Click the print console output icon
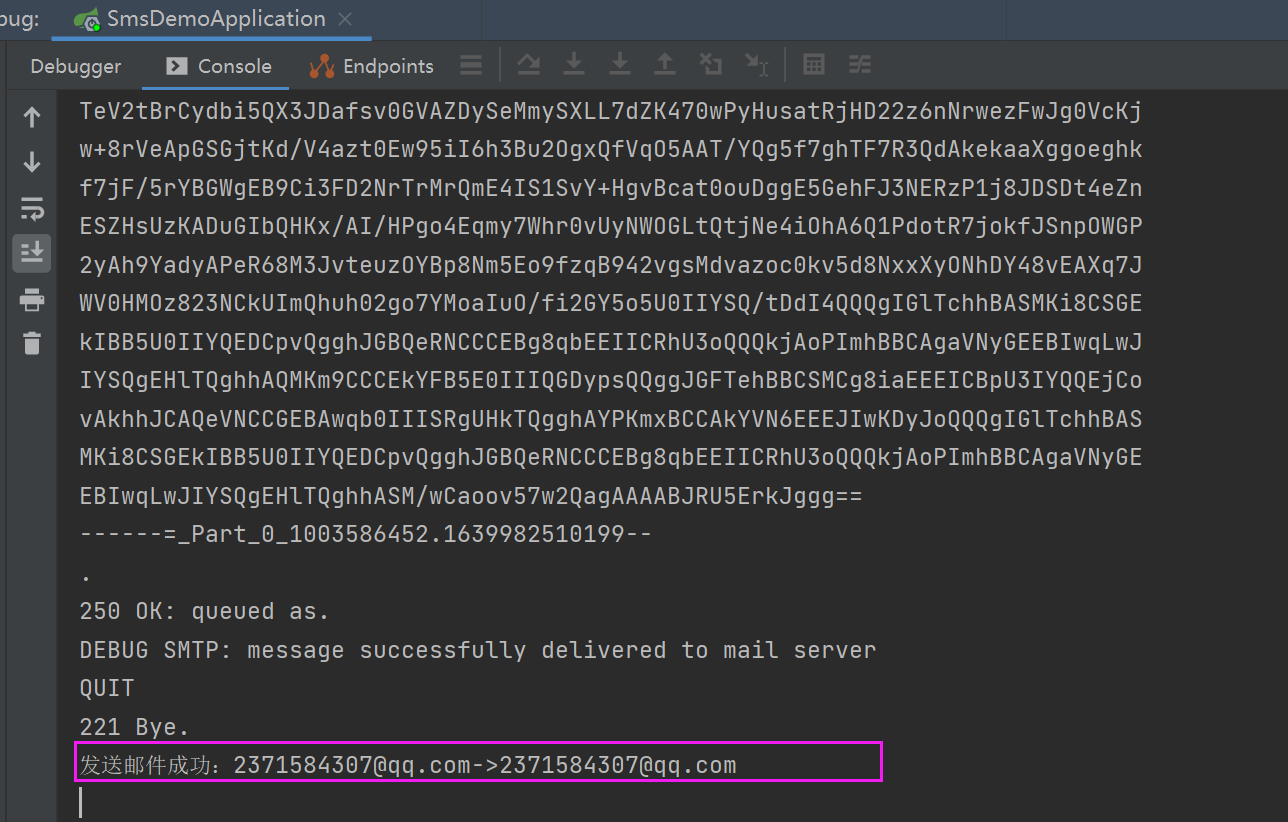The width and height of the screenshot is (1288, 822). (x=32, y=299)
